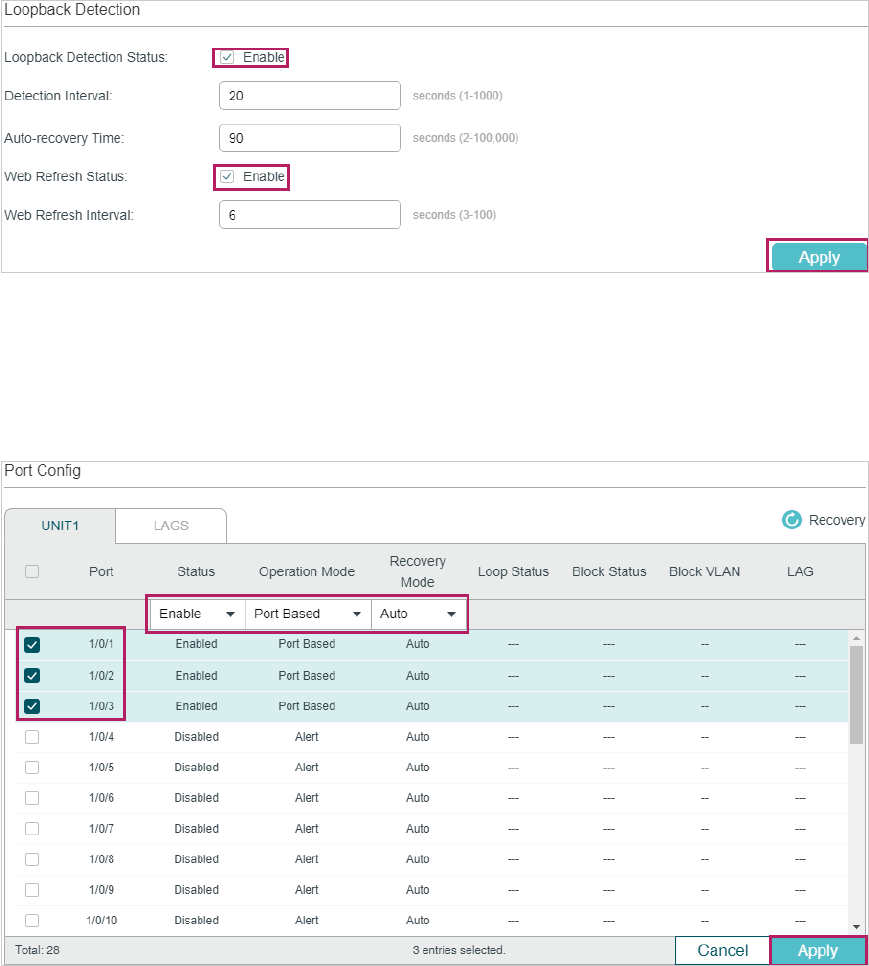This screenshot has width=869, height=966.
Task: Click the 'Total: 28' footer text
Action: [38, 950]
